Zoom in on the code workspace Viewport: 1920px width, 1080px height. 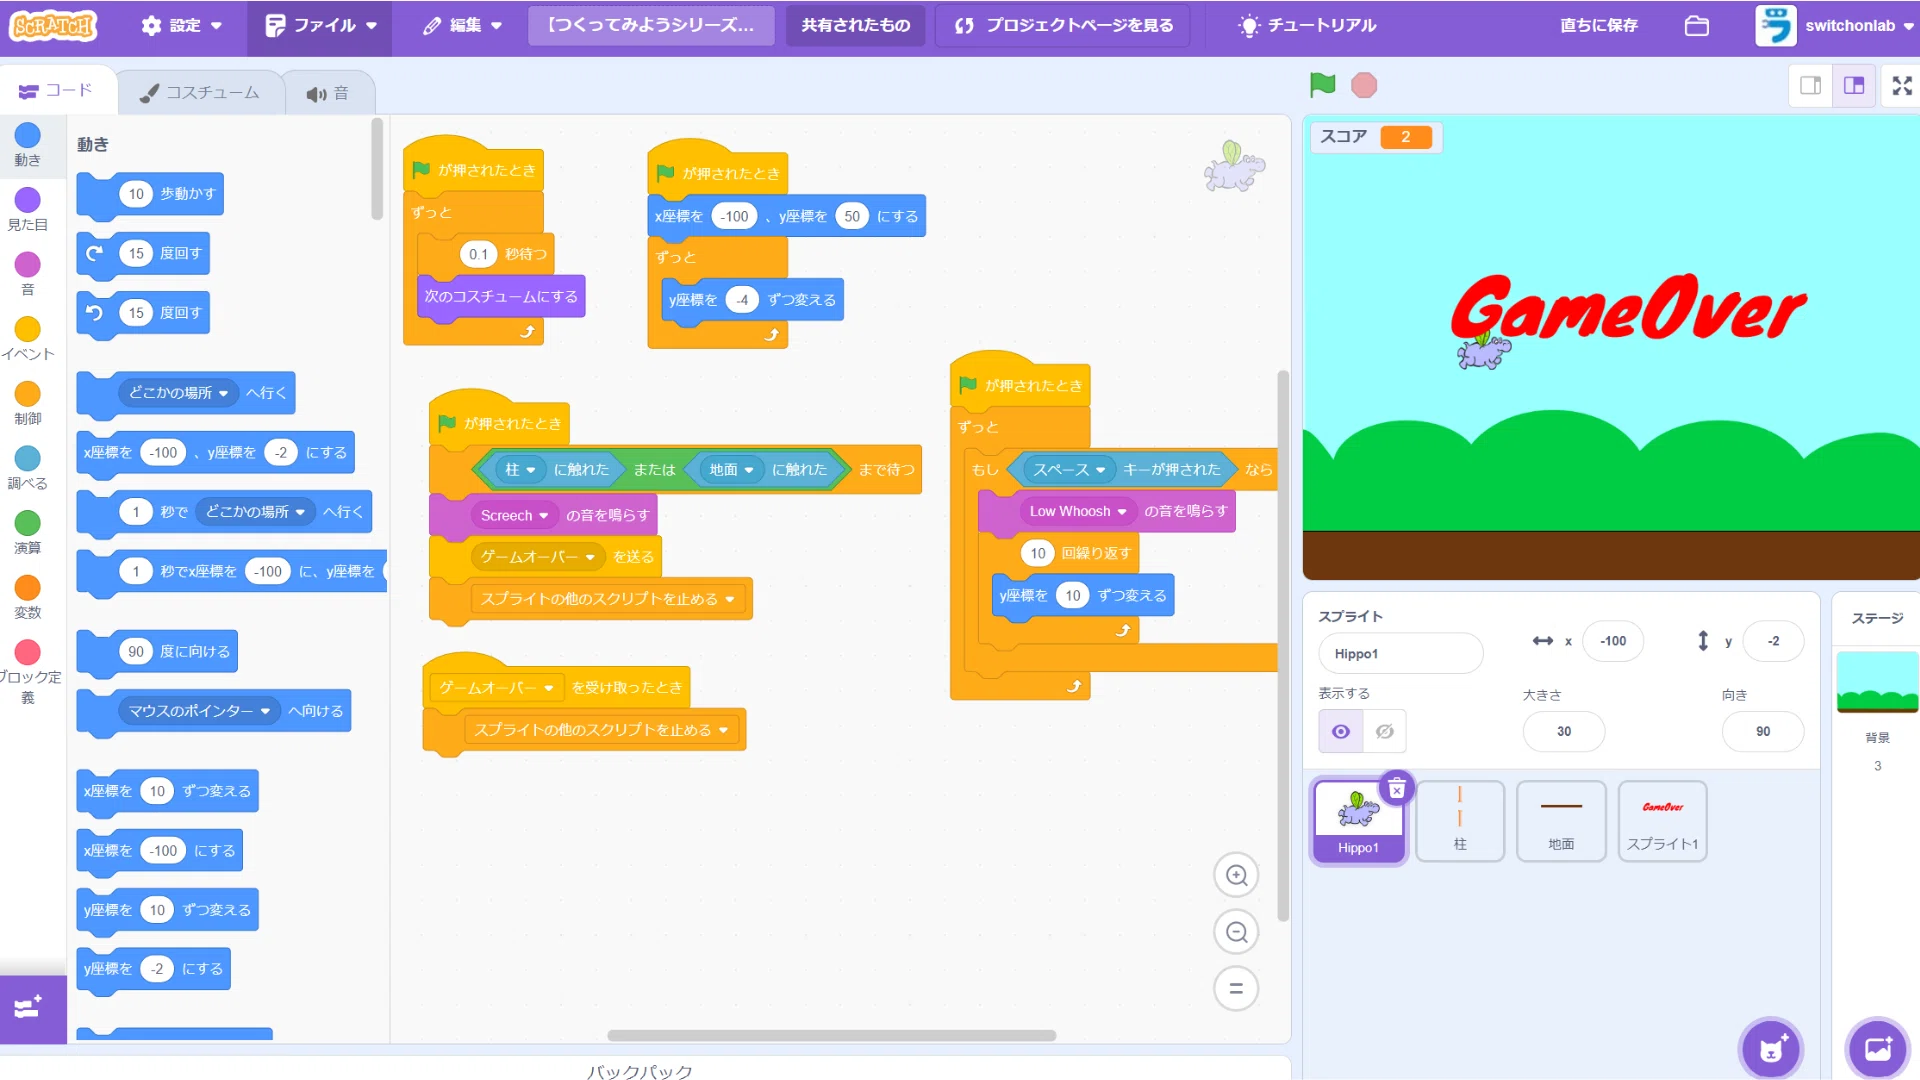click(1237, 875)
